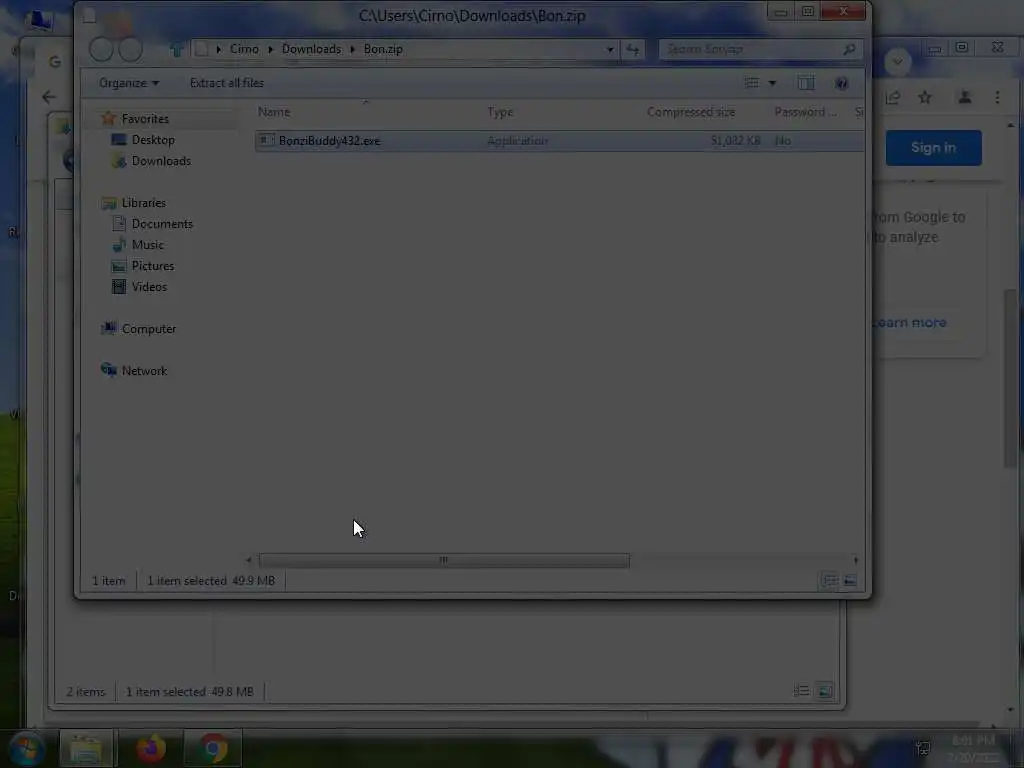Viewport: 1024px width, 768px height.
Task: Click the search magnifier icon
Action: tap(849, 49)
